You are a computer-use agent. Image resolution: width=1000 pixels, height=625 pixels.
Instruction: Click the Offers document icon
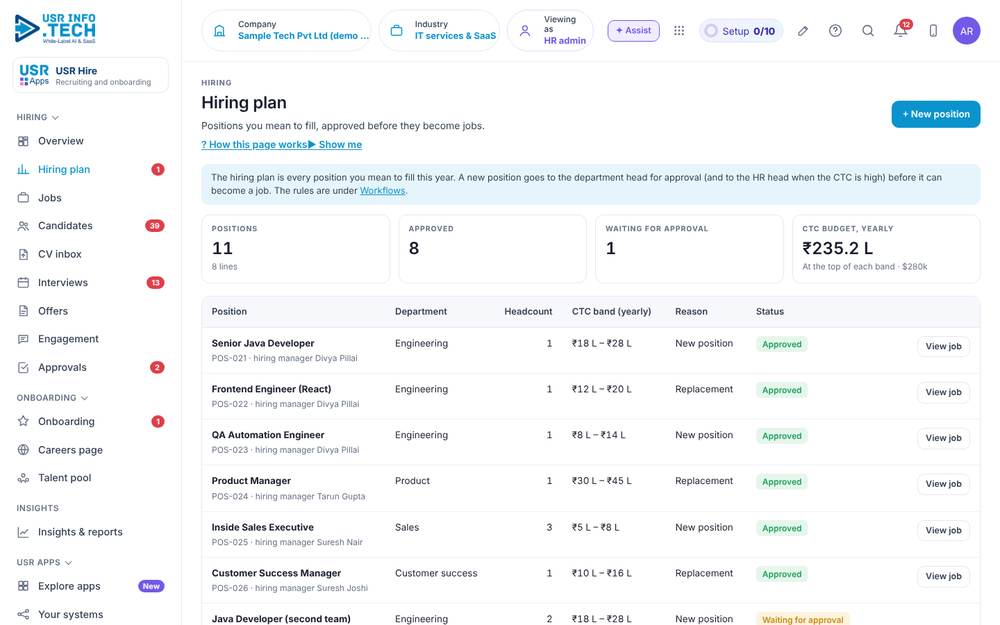click(23, 311)
